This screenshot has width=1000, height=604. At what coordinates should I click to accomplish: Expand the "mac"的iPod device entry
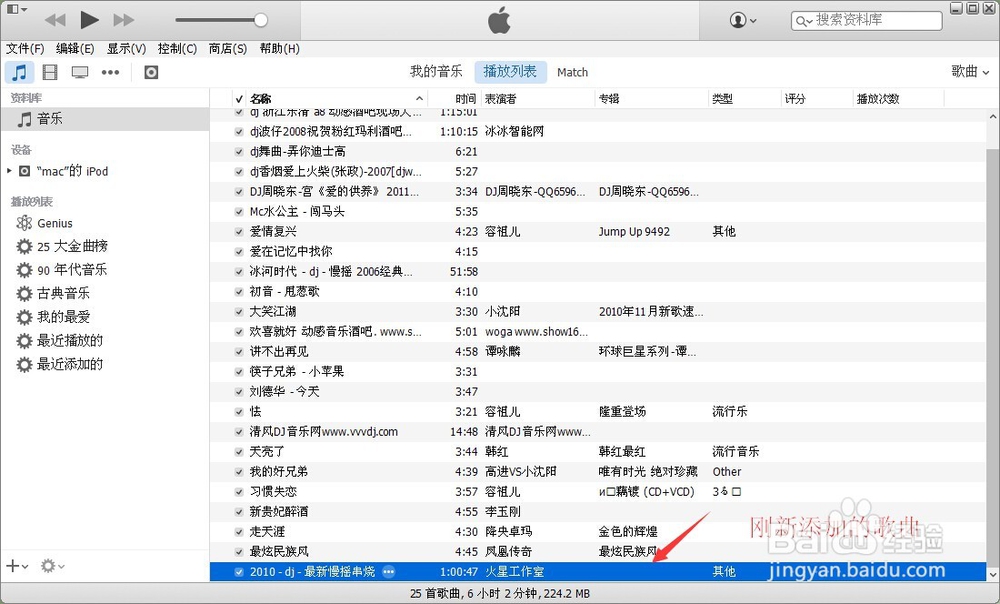9,170
